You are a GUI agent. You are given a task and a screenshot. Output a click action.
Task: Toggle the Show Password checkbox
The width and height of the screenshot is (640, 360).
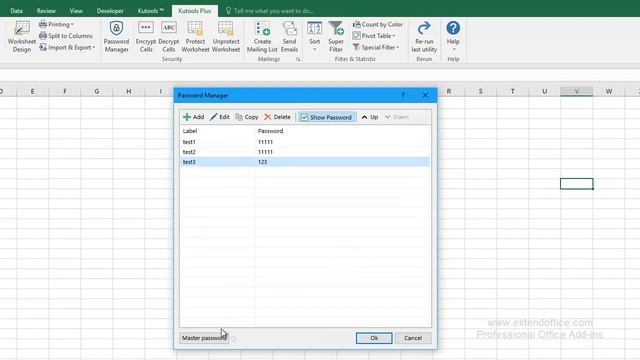(x=304, y=118)
